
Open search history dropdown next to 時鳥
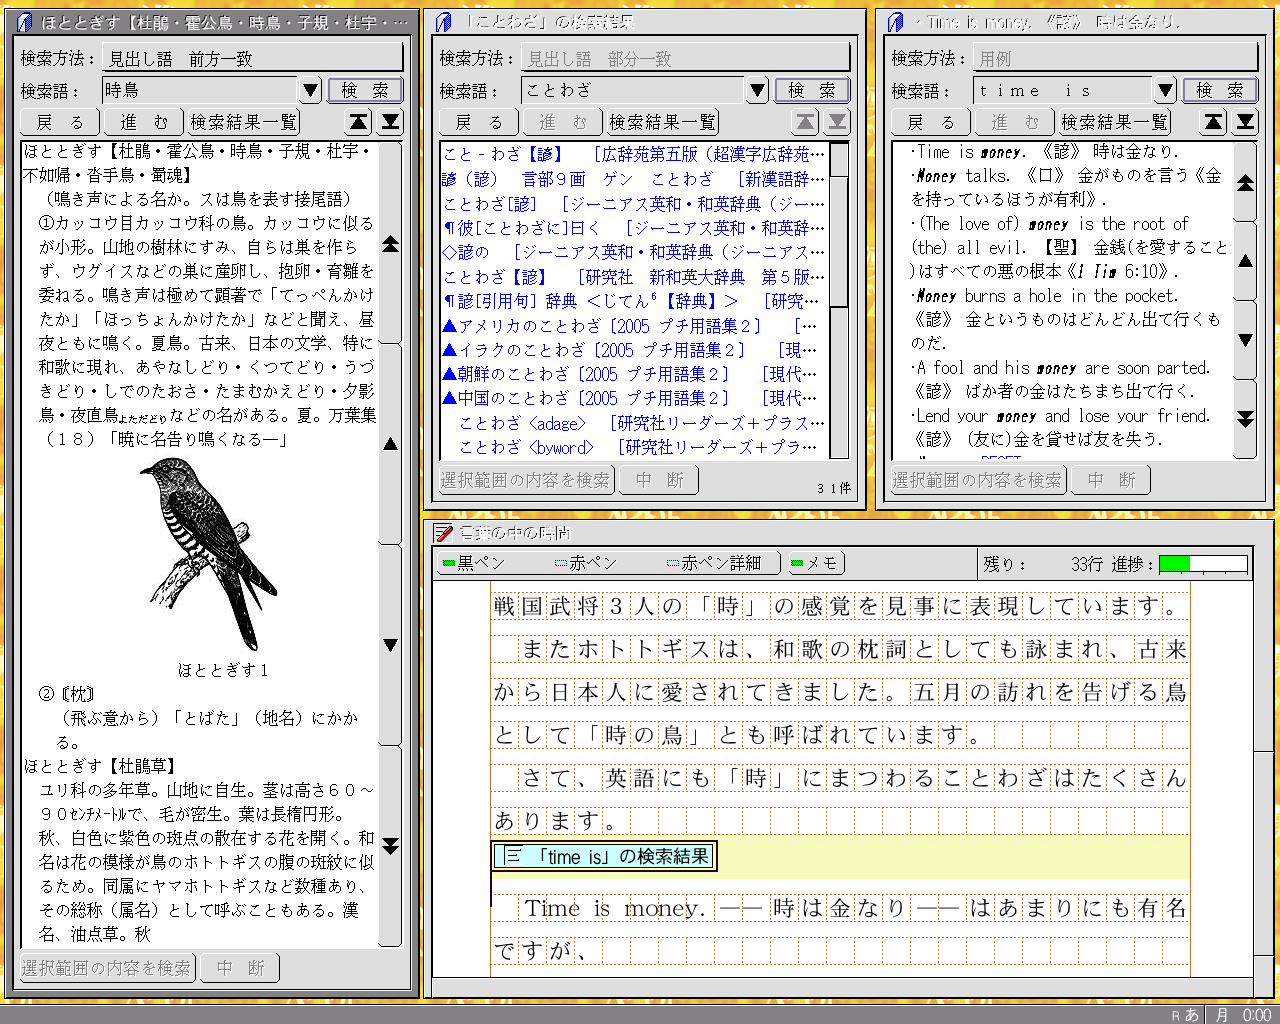311,91
